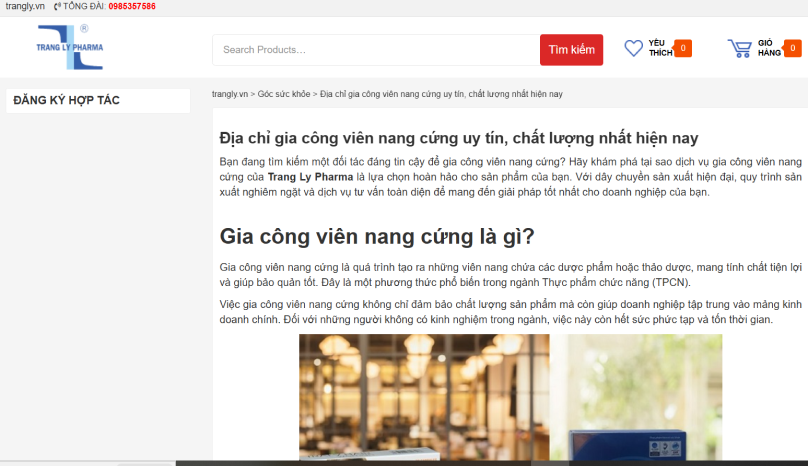Click the phone icon beside TỔNG ĐÀI
Screen dimensions: 808x466
click(56, 6)
